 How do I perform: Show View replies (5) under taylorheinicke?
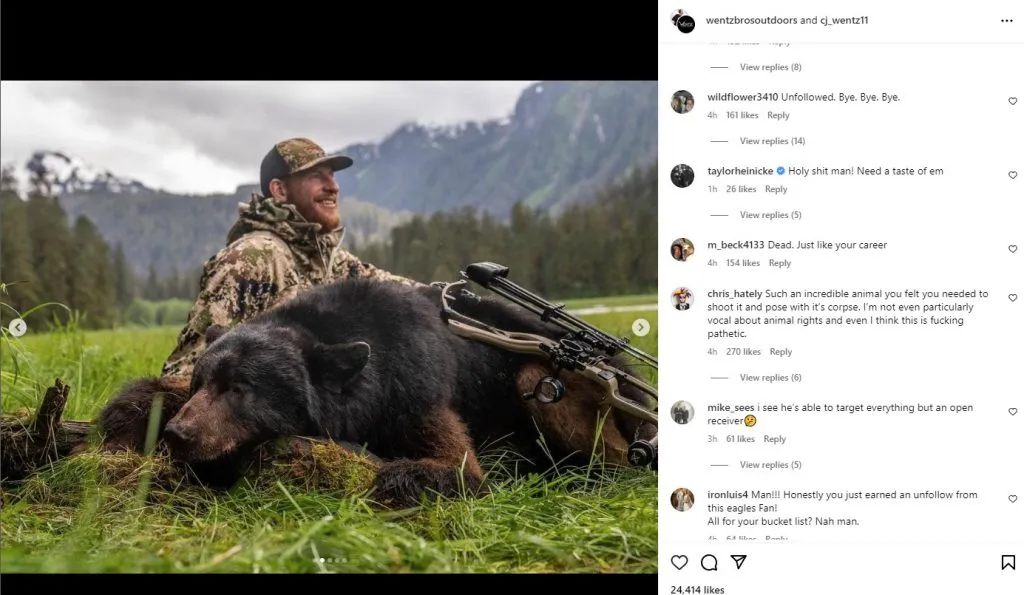(770, 215)
